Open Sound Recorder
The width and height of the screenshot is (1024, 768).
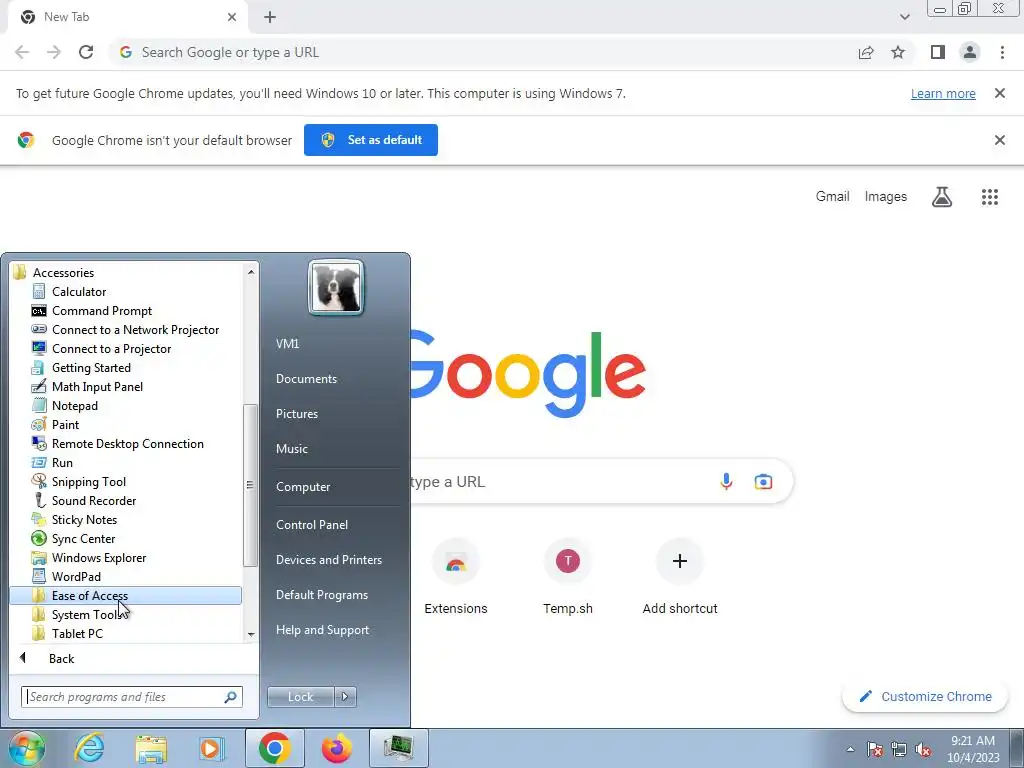93,500
